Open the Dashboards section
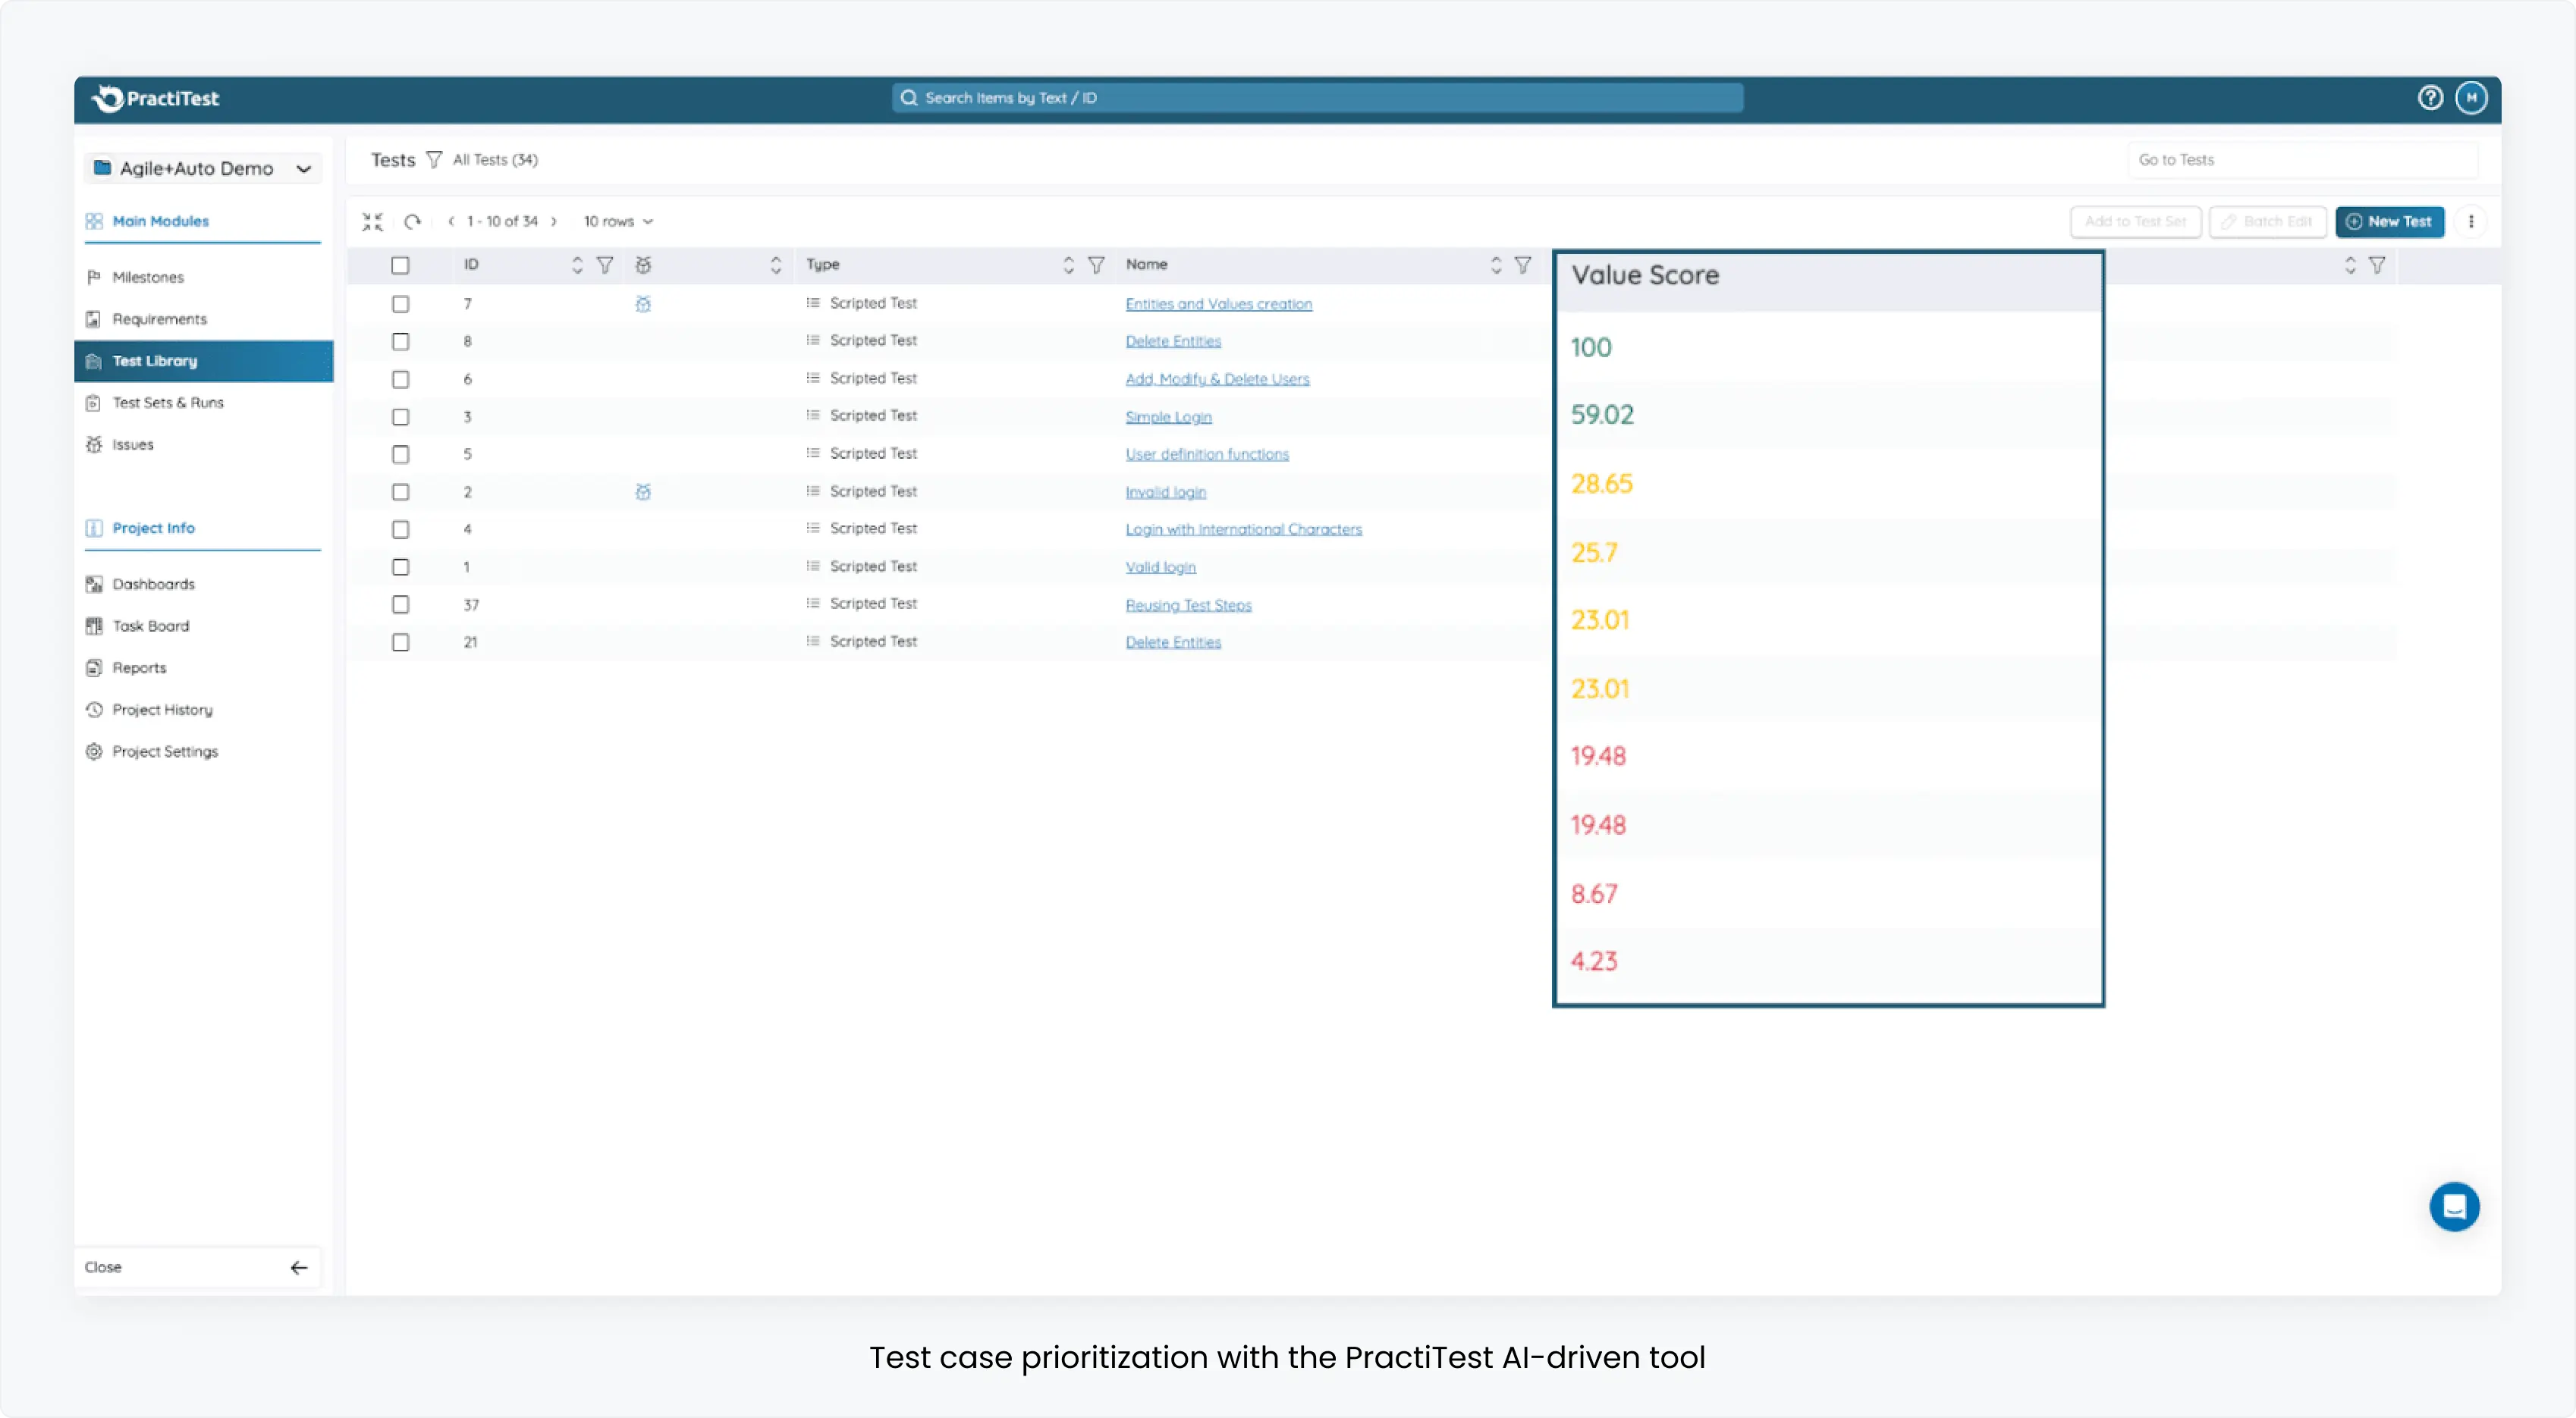This screenshot has width=2576, height=1418. (x=152, y=583)
